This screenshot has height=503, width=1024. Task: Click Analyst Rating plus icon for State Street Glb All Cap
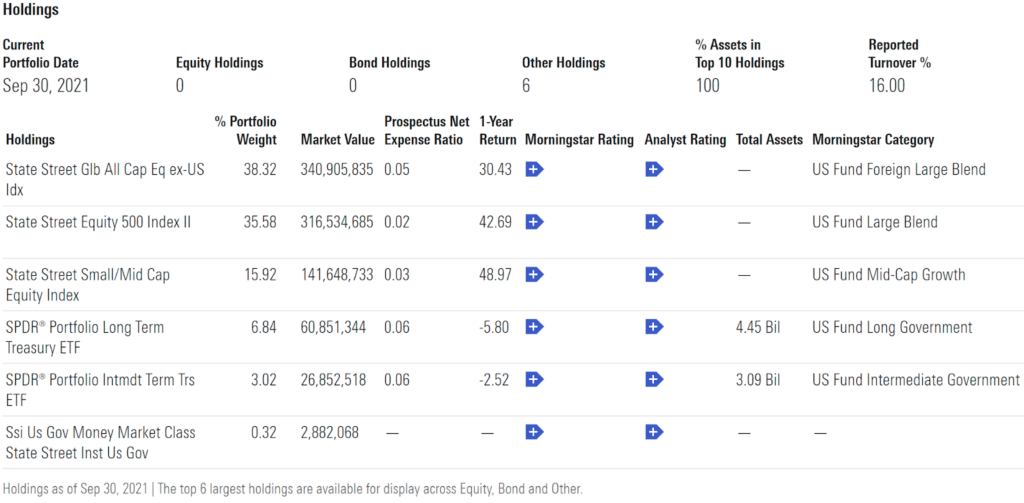pyautogui.click(x=654, y=170)
